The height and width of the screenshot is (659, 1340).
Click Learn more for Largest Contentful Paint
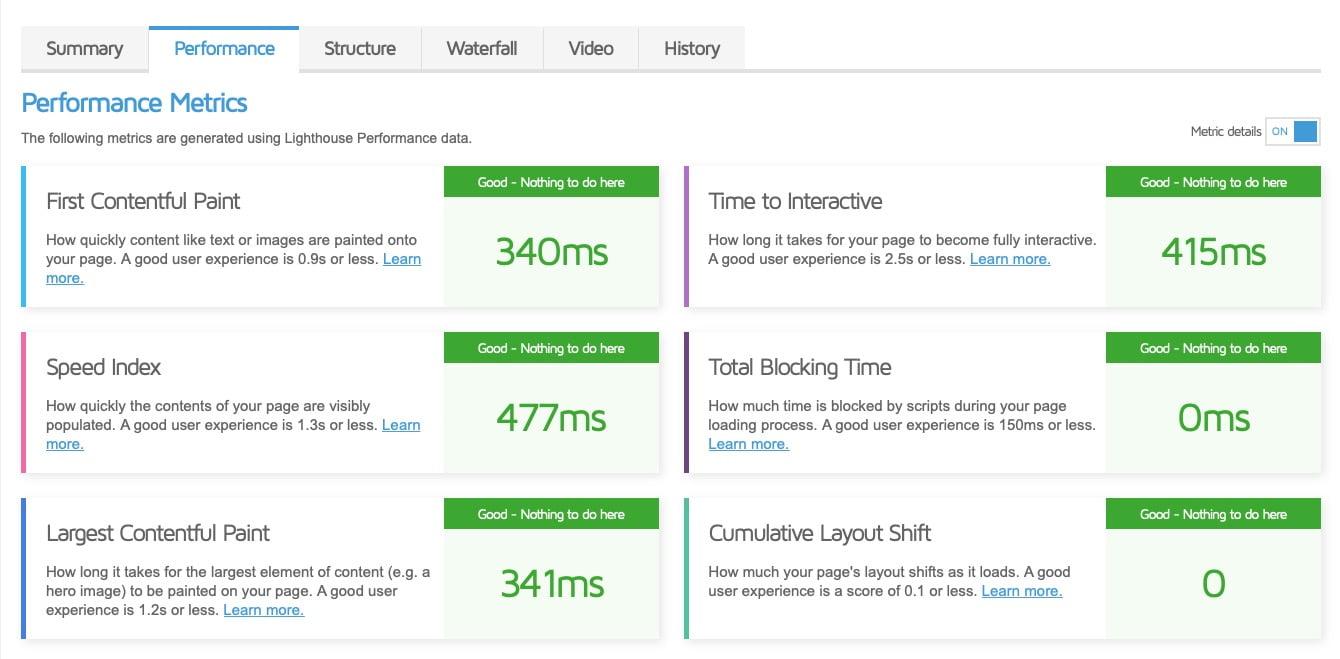[x=263, y=609]
